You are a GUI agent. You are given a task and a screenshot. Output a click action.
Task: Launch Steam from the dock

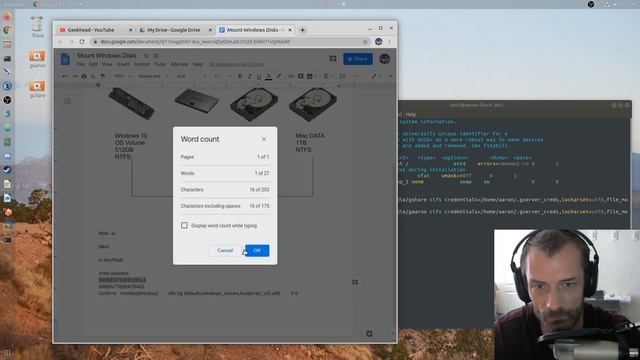[7, 170]
